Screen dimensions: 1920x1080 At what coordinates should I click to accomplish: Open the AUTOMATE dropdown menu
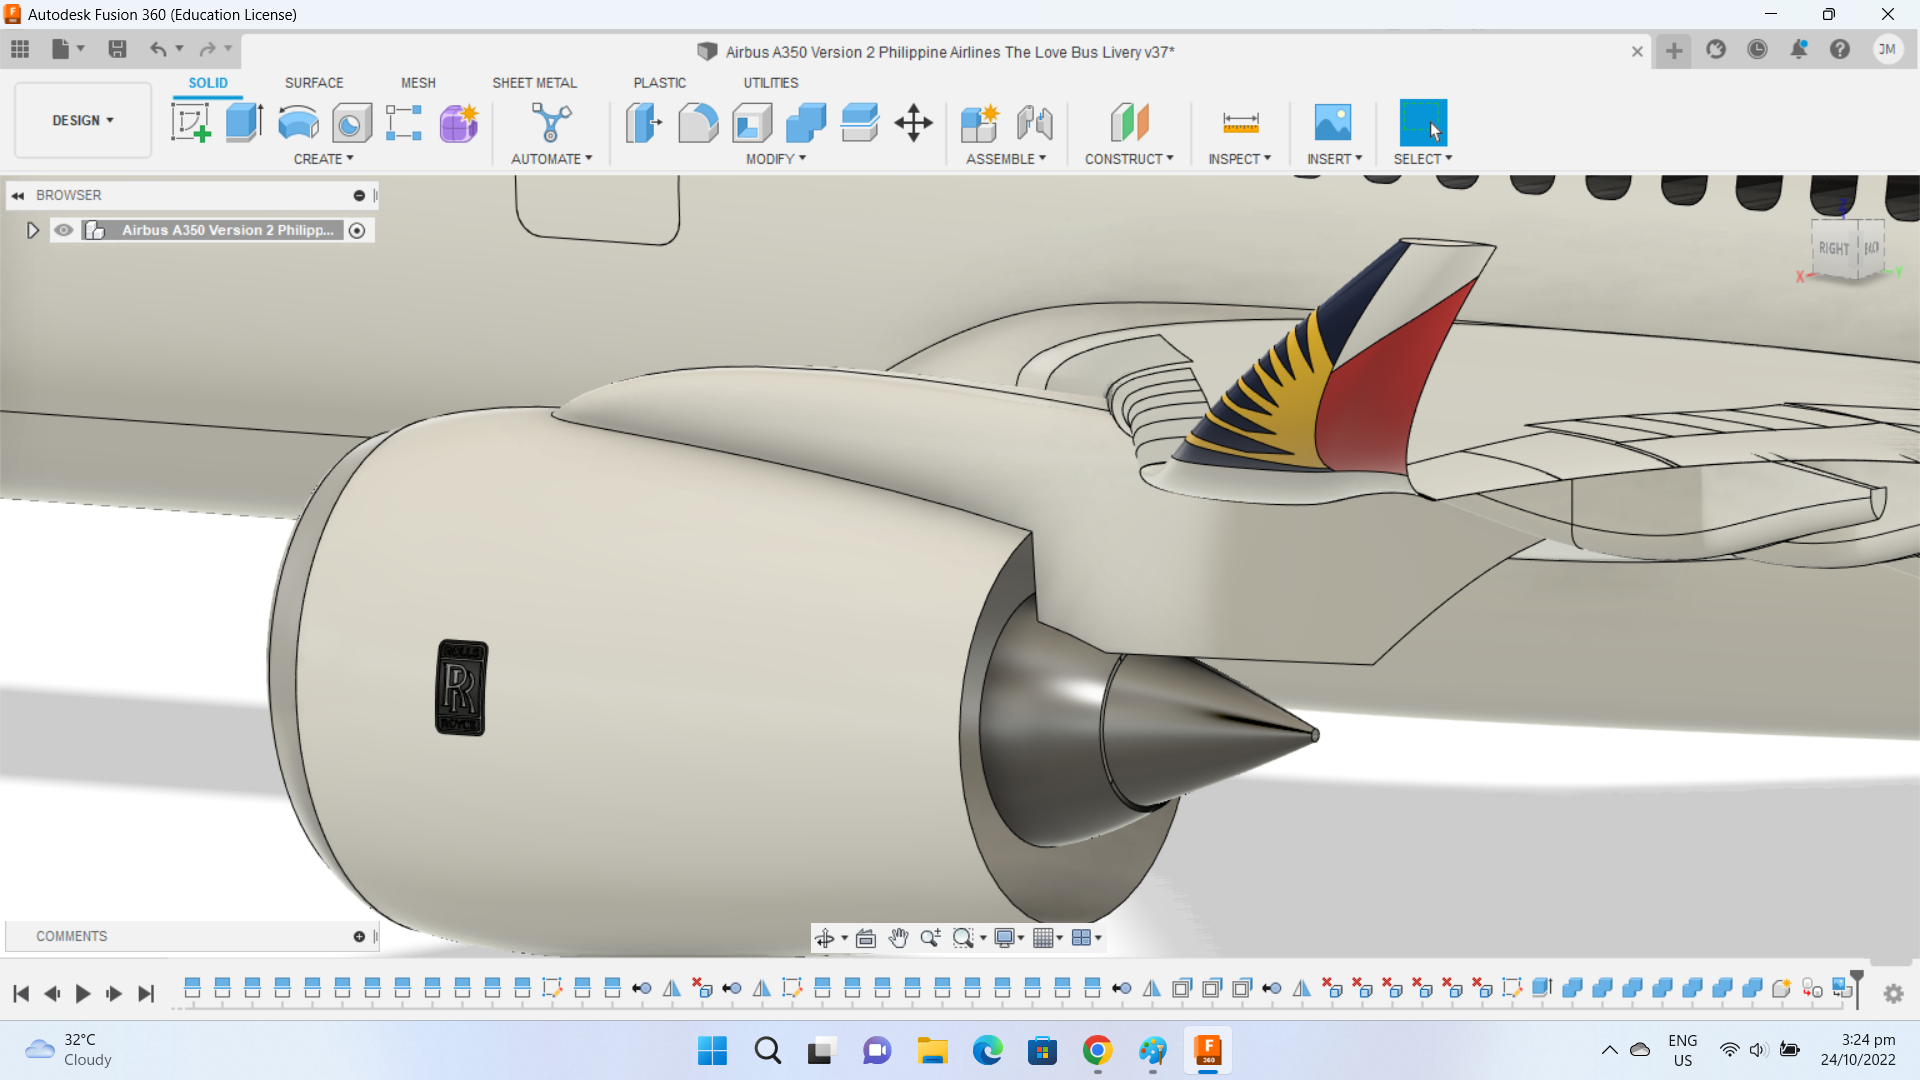click(x=551, y=159)
